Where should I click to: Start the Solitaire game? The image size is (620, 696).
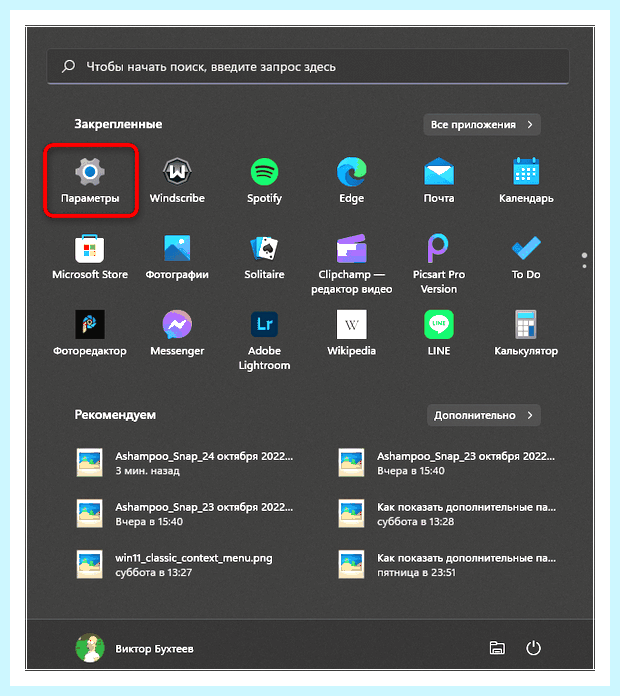(265, 257)
